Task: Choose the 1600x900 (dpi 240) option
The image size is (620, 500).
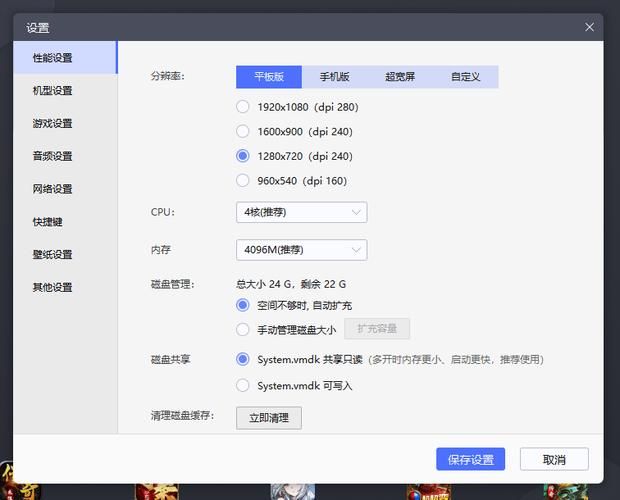Action: [x=243, y=131]
